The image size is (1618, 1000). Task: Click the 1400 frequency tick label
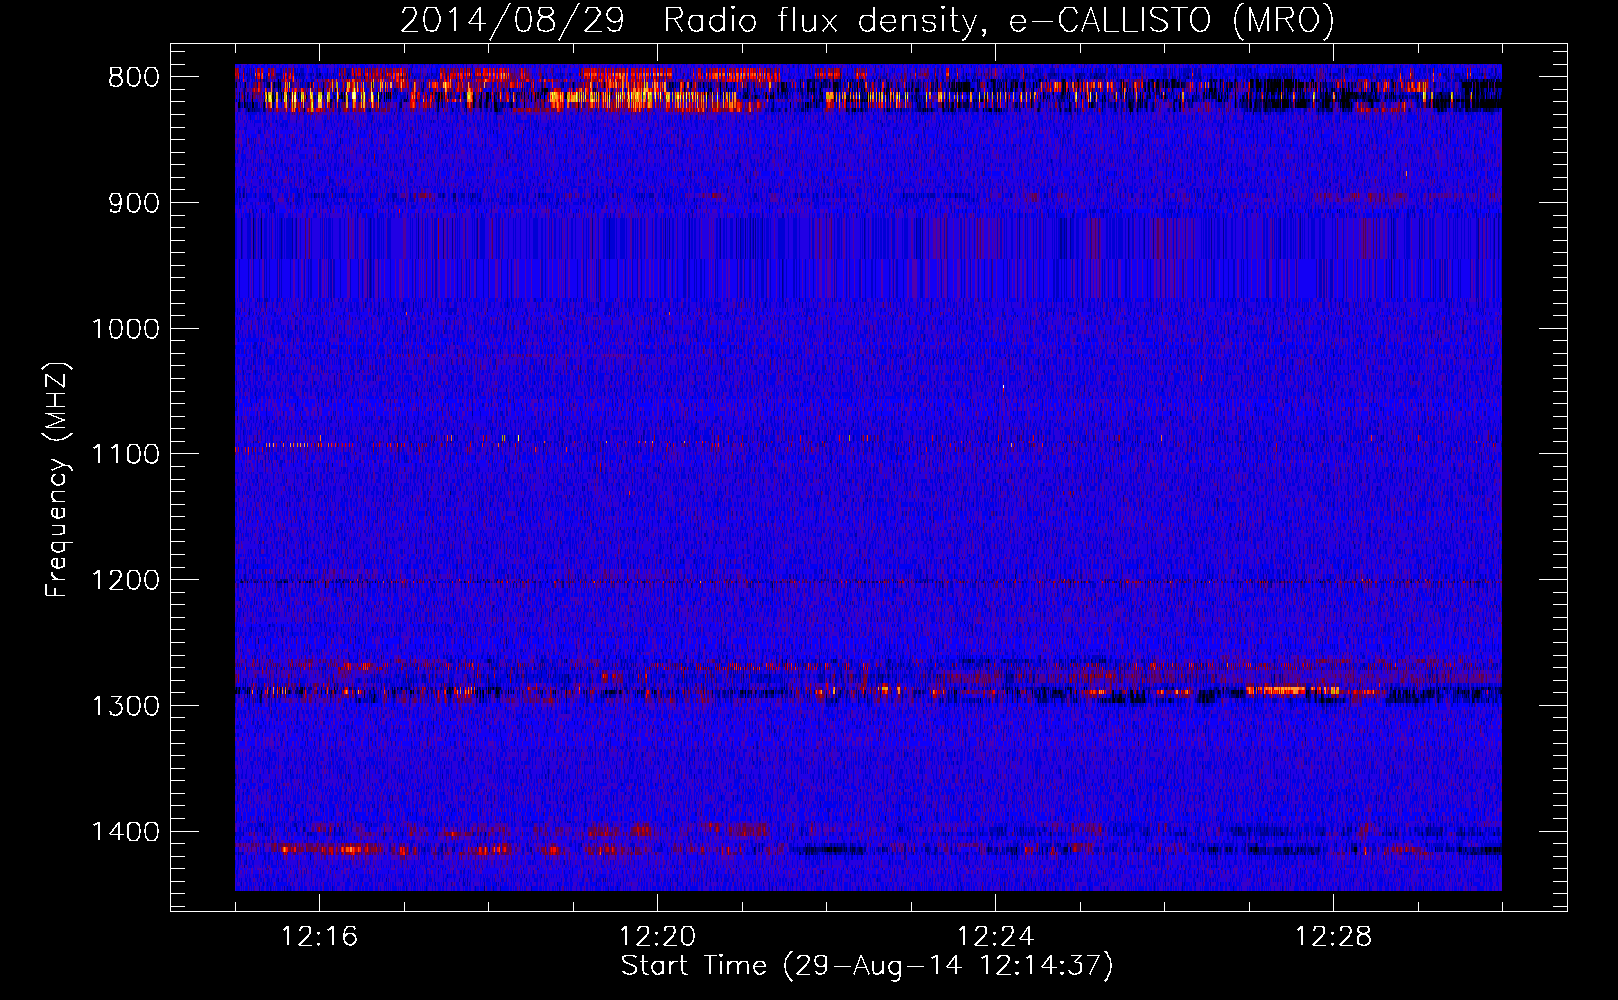[x=125, y=832]
